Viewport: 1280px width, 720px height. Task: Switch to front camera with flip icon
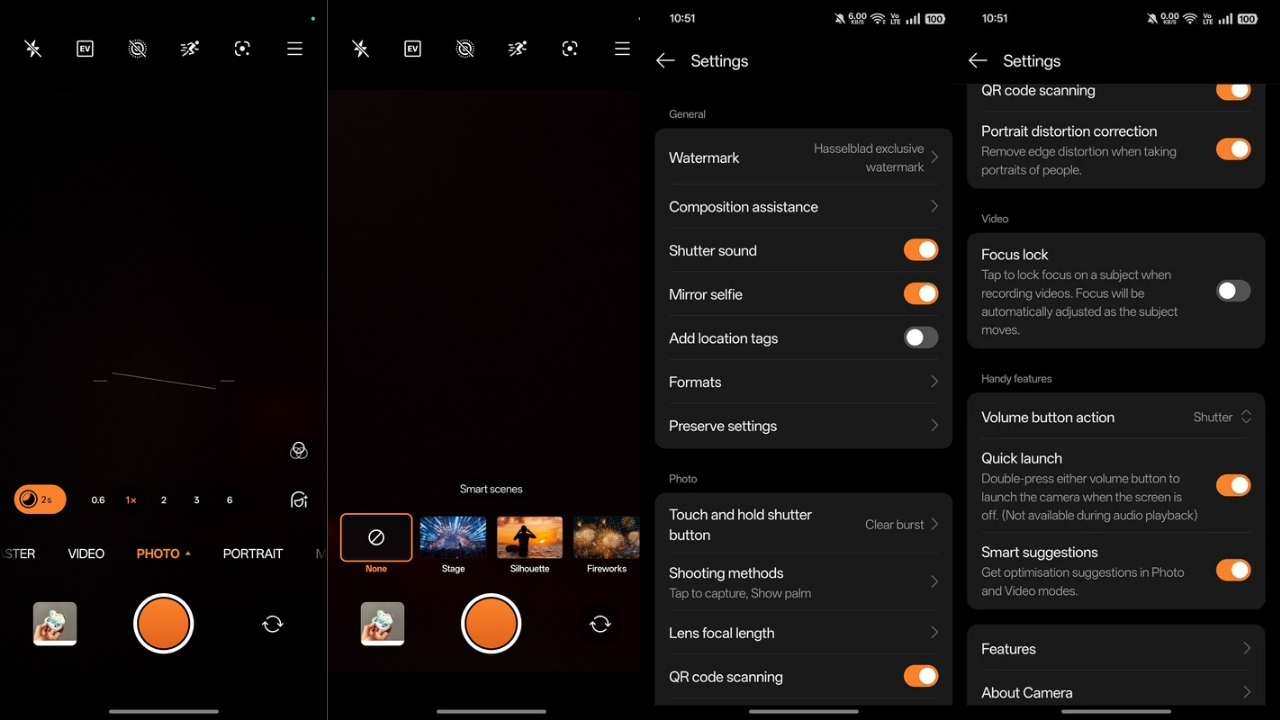272,623
